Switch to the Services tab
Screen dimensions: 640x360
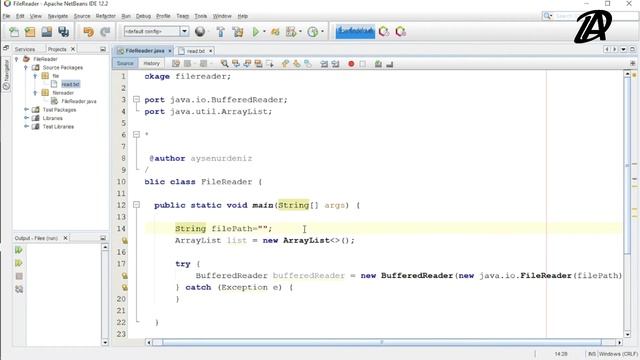click(x=25, y=49)
